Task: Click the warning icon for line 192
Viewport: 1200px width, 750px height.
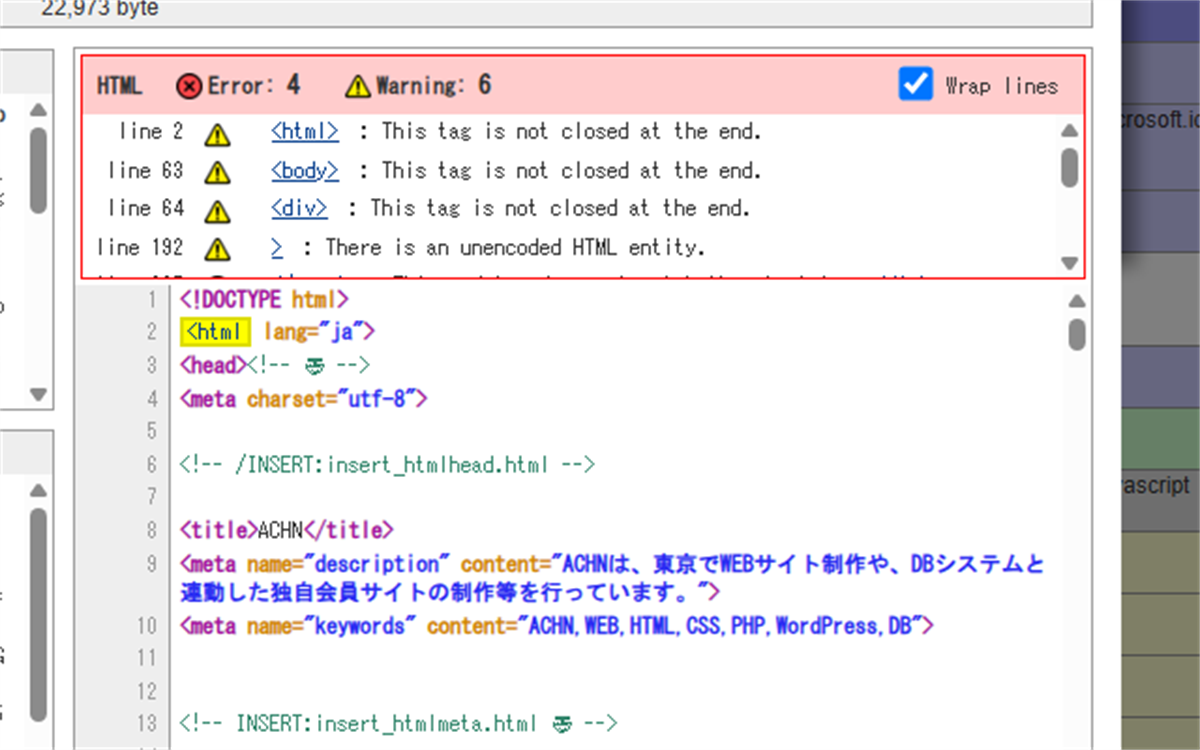Action: (x=216, y=249)
